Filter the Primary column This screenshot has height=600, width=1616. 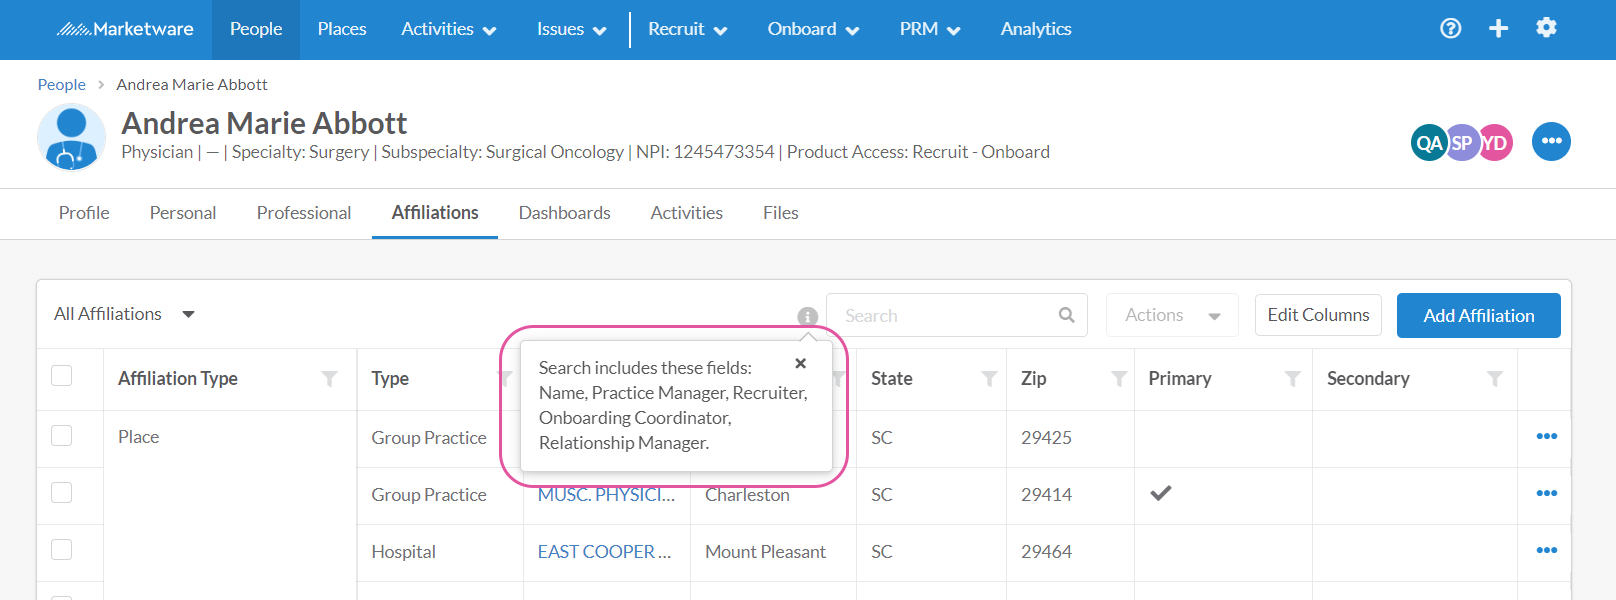[1293, 378]
